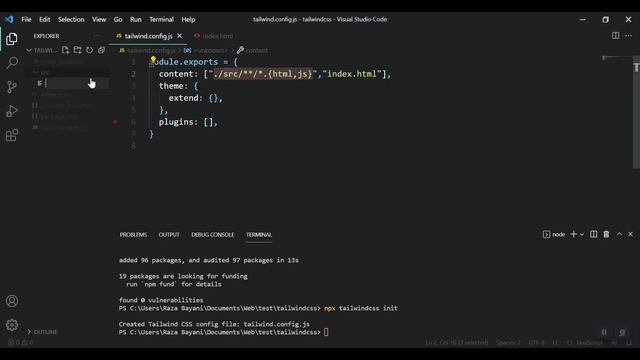Maximize the terminal panel size
This screenshot has width=640, height=360.
pos(619,234)
